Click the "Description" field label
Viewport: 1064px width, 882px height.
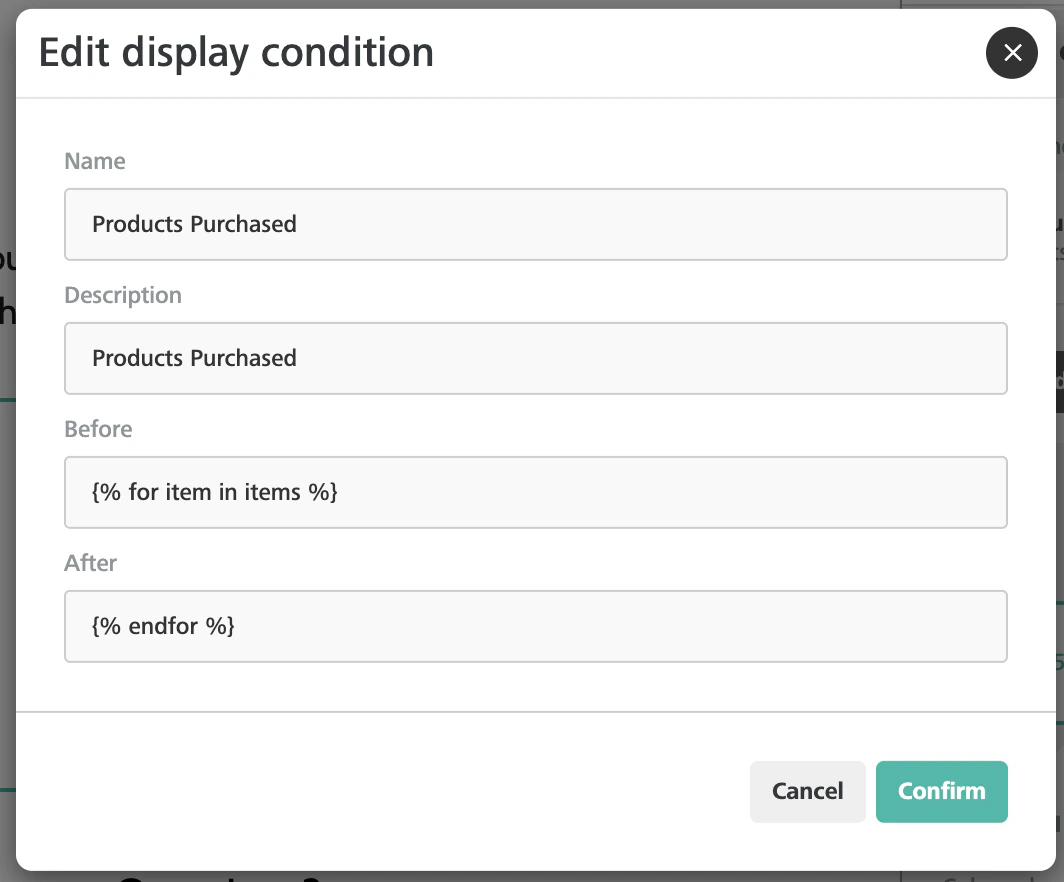[x=123, y=295]
